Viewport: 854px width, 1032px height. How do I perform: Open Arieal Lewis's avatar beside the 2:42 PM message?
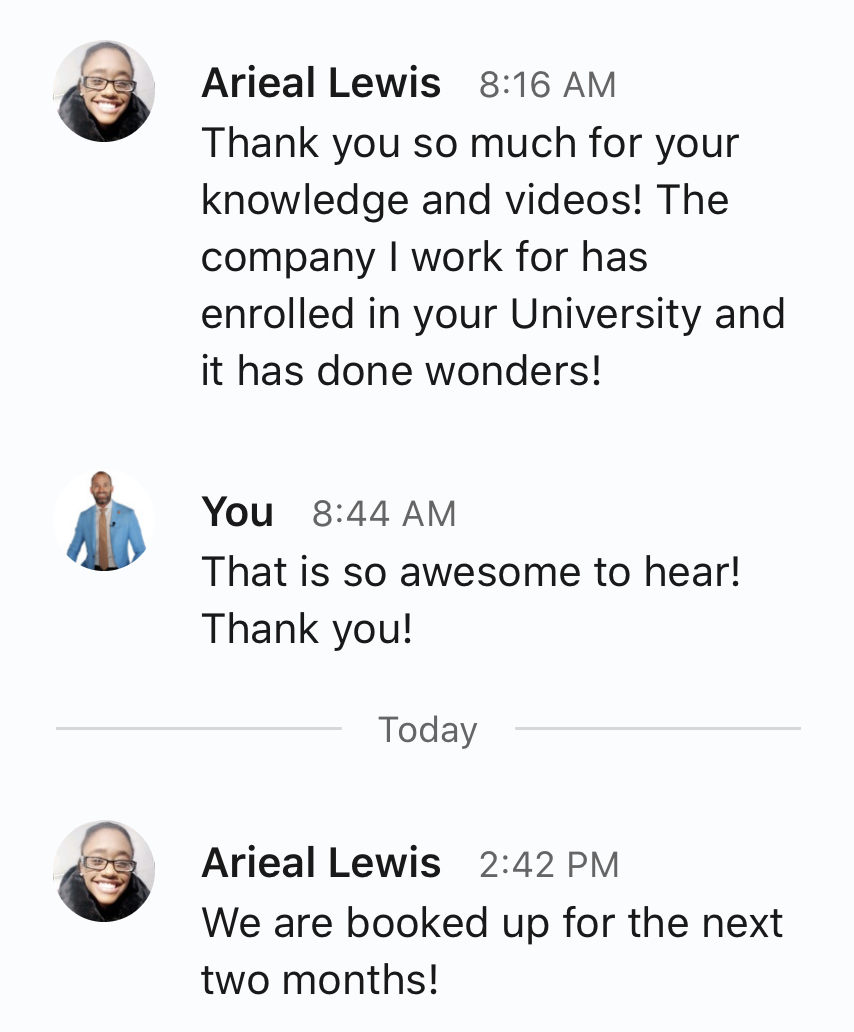pyautogui.click(x=104, y=871)
